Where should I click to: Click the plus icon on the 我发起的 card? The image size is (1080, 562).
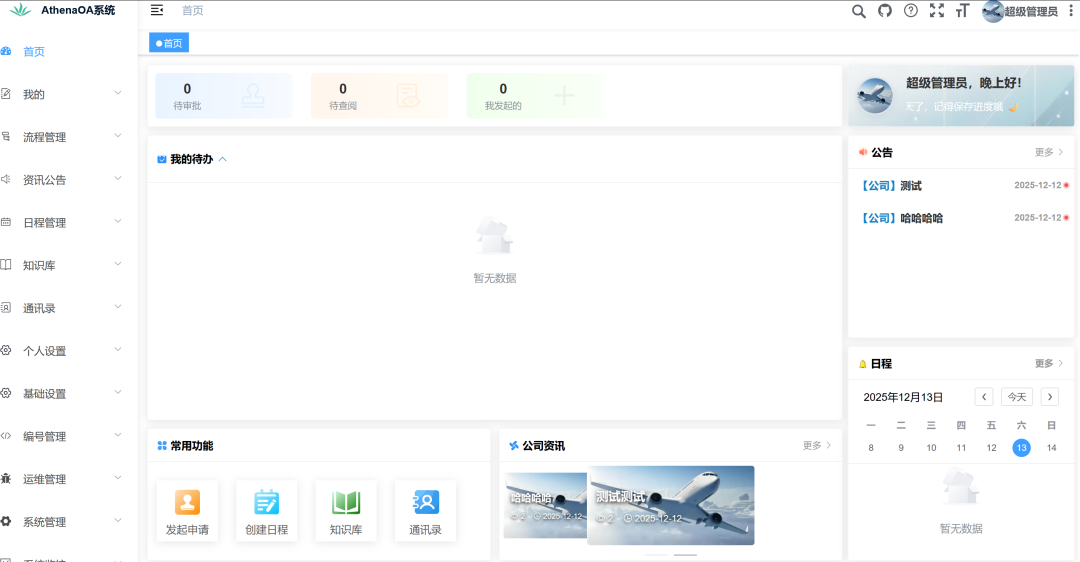(564, 96)
